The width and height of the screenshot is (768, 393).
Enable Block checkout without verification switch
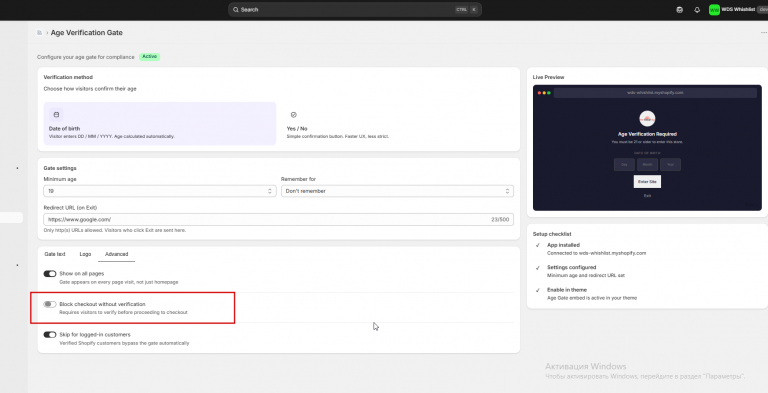click(x=50, y=304)
